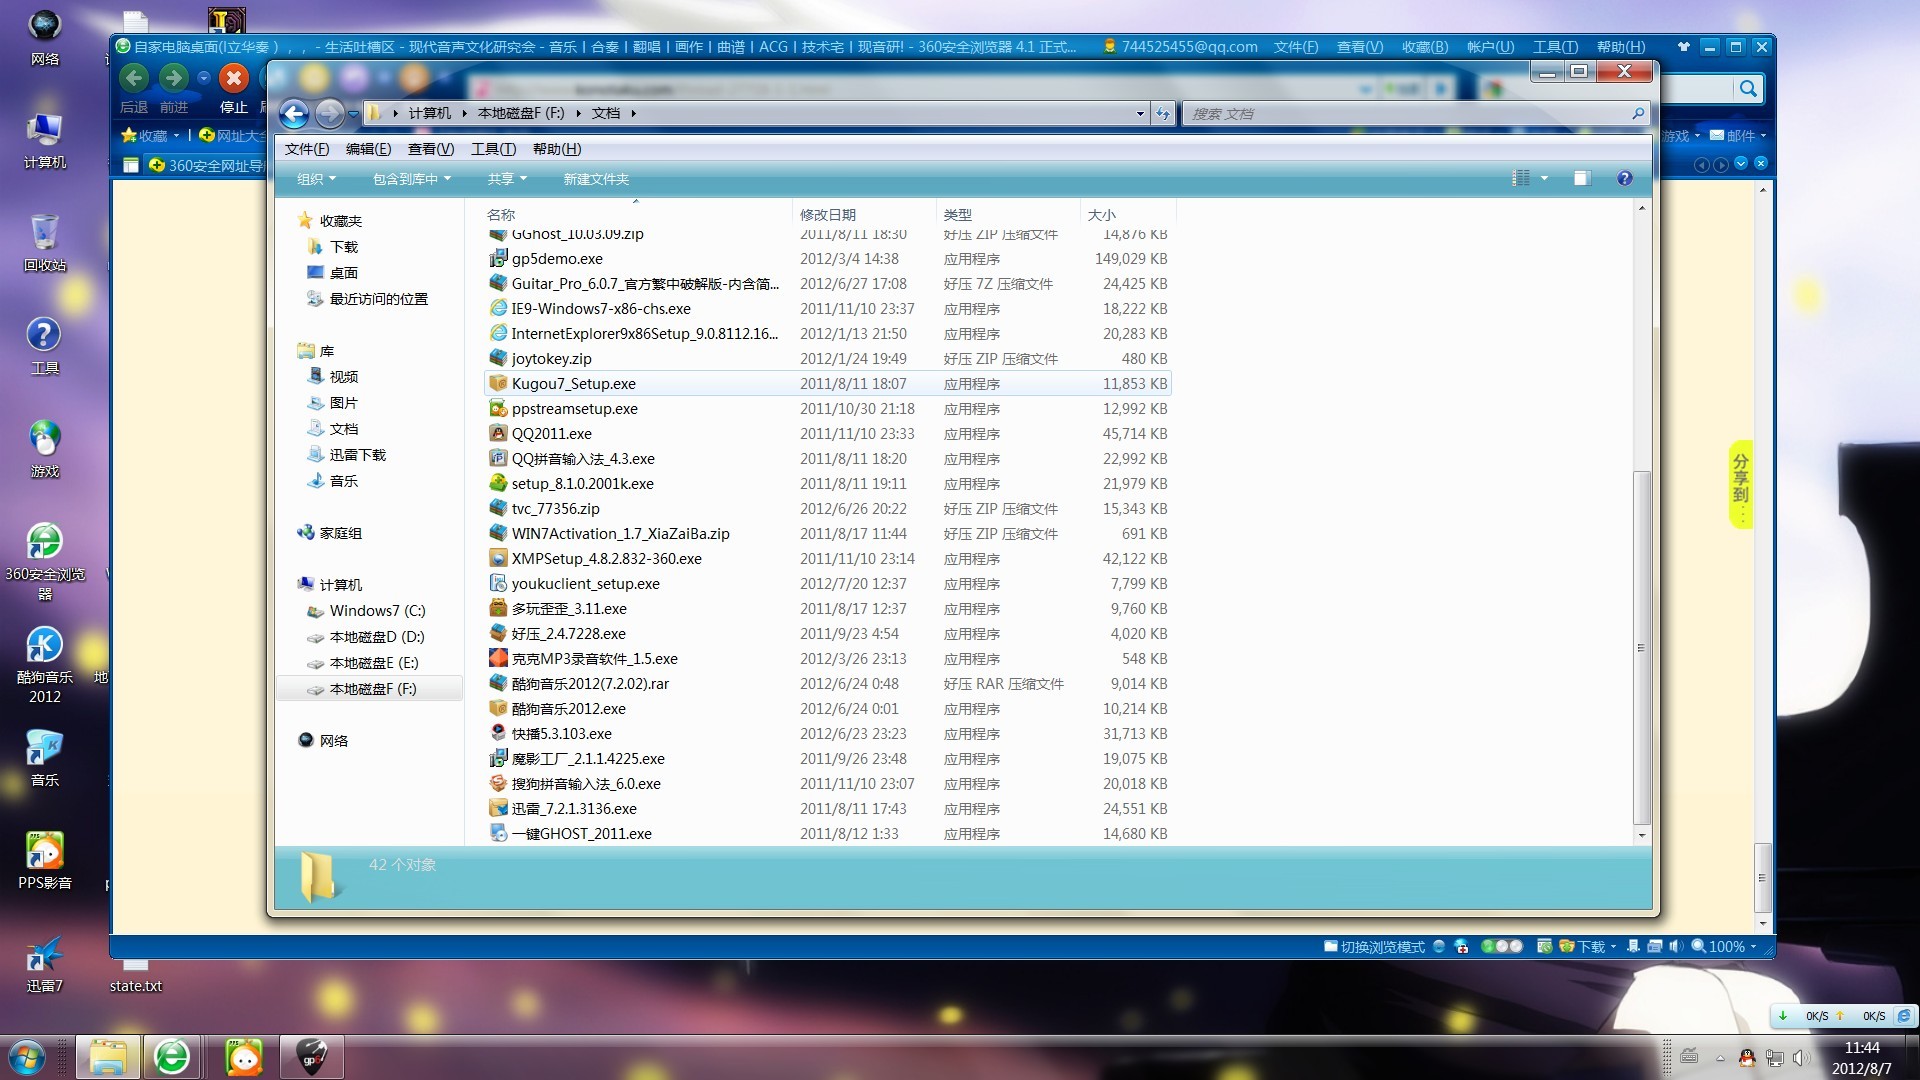Image resolution: width=1920 pixels, height=1080 pixels.
Task: Select the setup_8.1.0.2001k.exe file icon
Action: click(498, 483)
